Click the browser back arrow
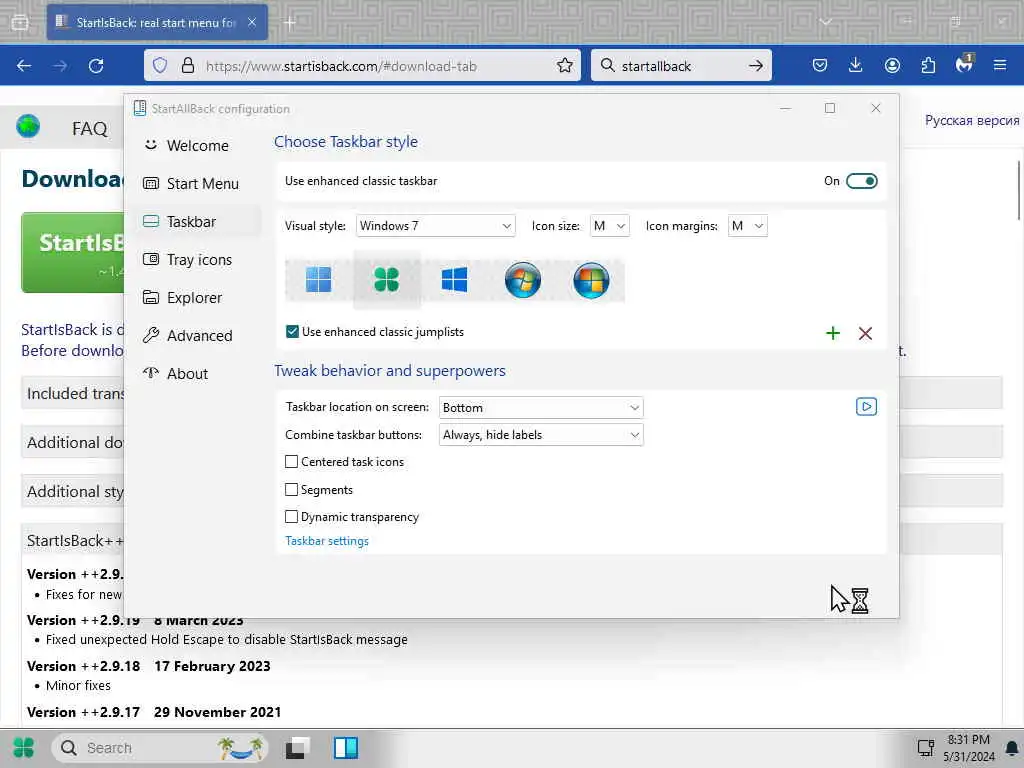1024x768 pixels. pos(24,65)
